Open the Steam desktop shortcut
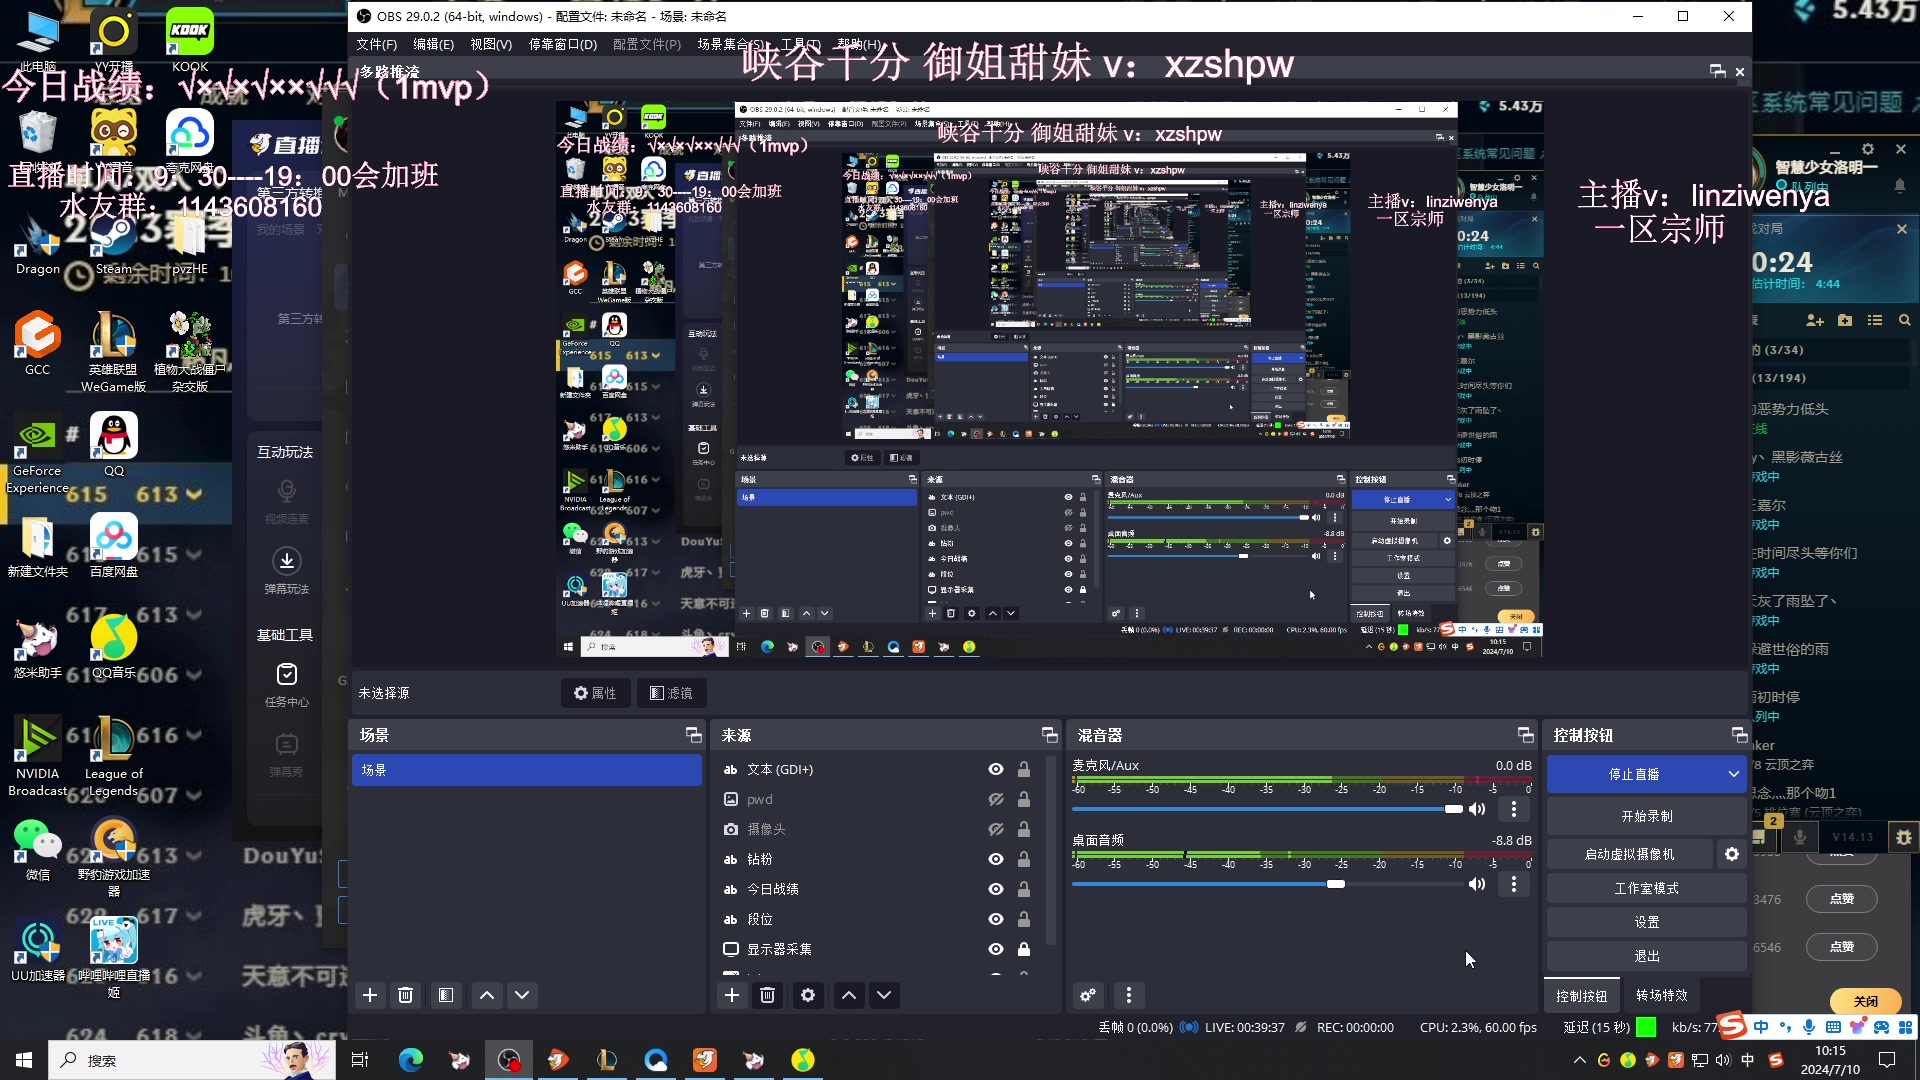The image size is (1920, 1080). 114,243
